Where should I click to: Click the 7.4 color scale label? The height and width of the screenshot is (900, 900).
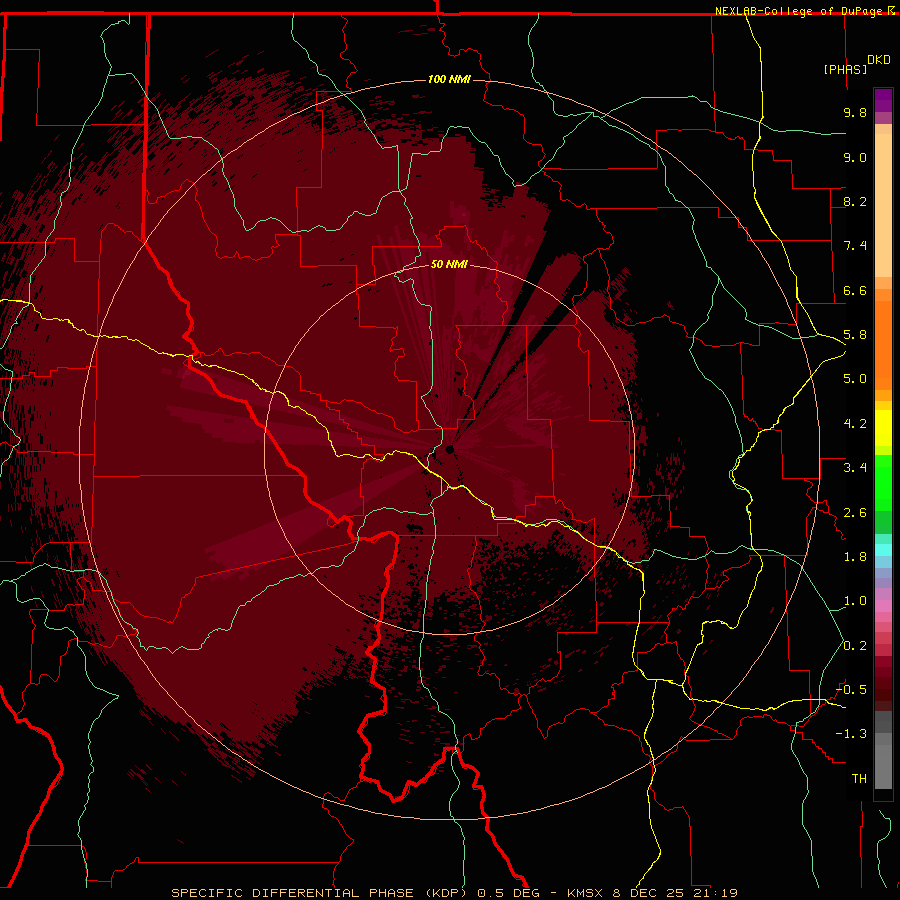coord(855,246)
